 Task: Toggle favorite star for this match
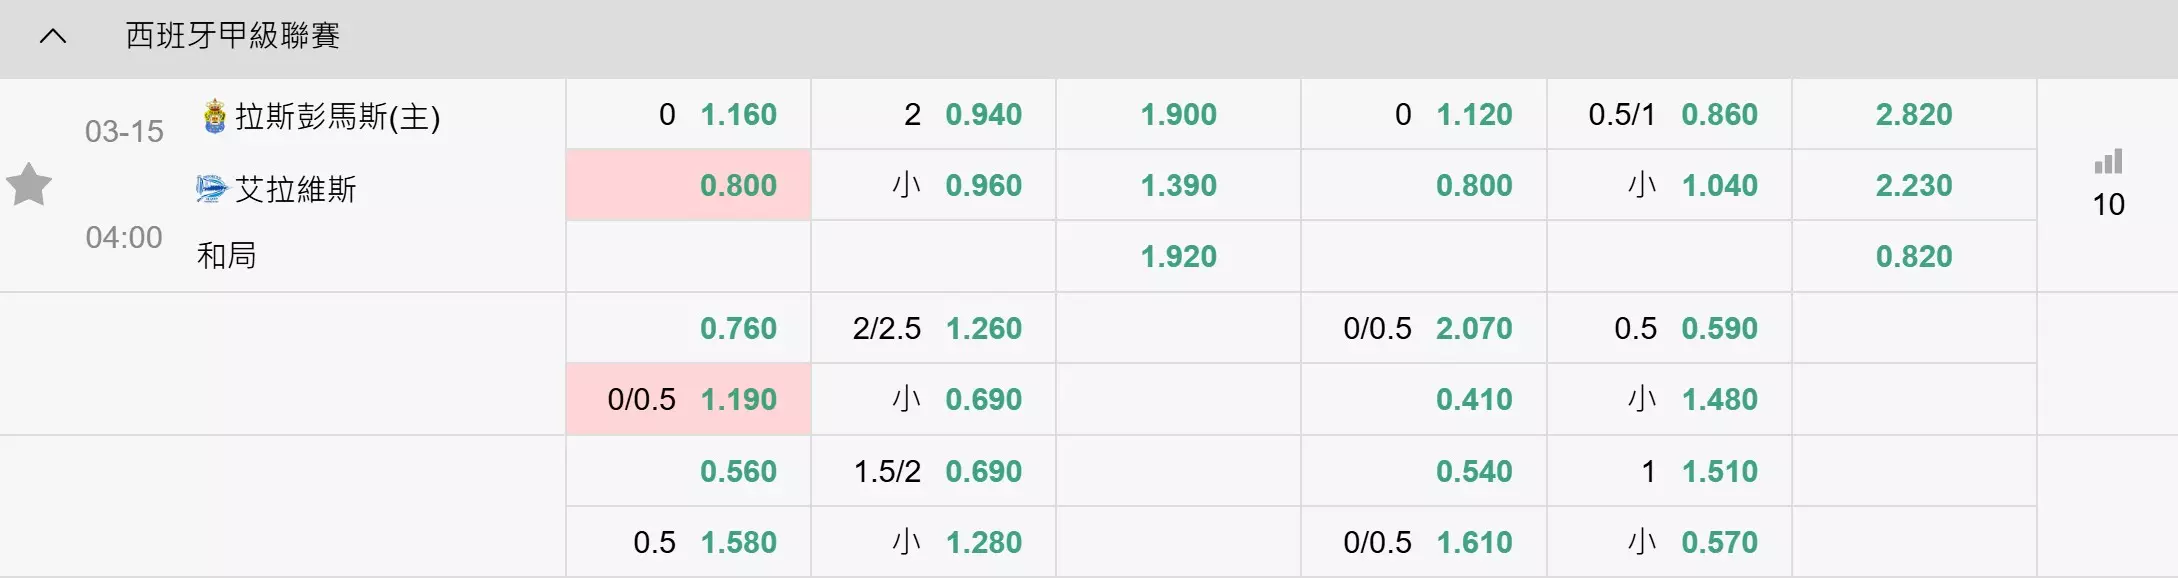(x=28, y=185)
